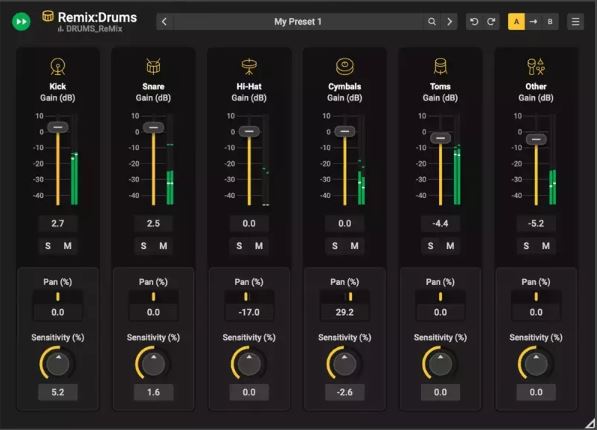Mute the Cymbals channel
The width and height of the screenshot is (597, 430).
coord(354,246)
